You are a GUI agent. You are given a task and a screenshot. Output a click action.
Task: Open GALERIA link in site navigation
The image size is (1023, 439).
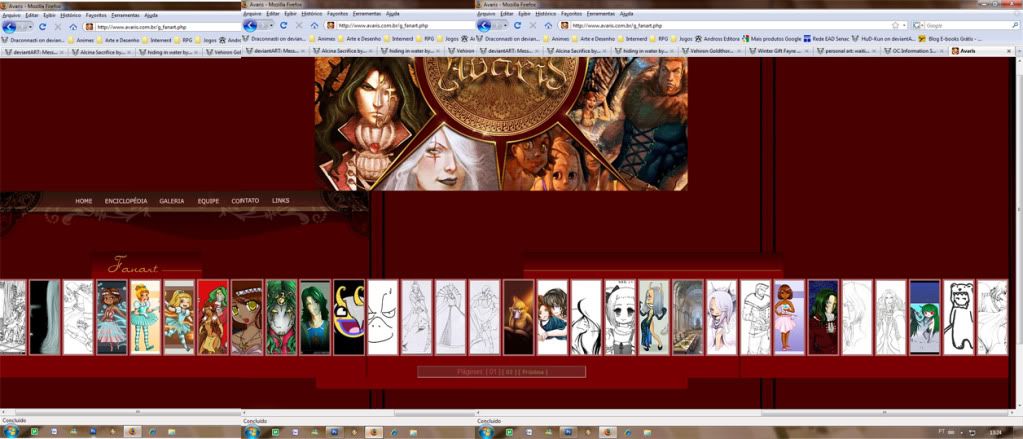click(172, 202)
